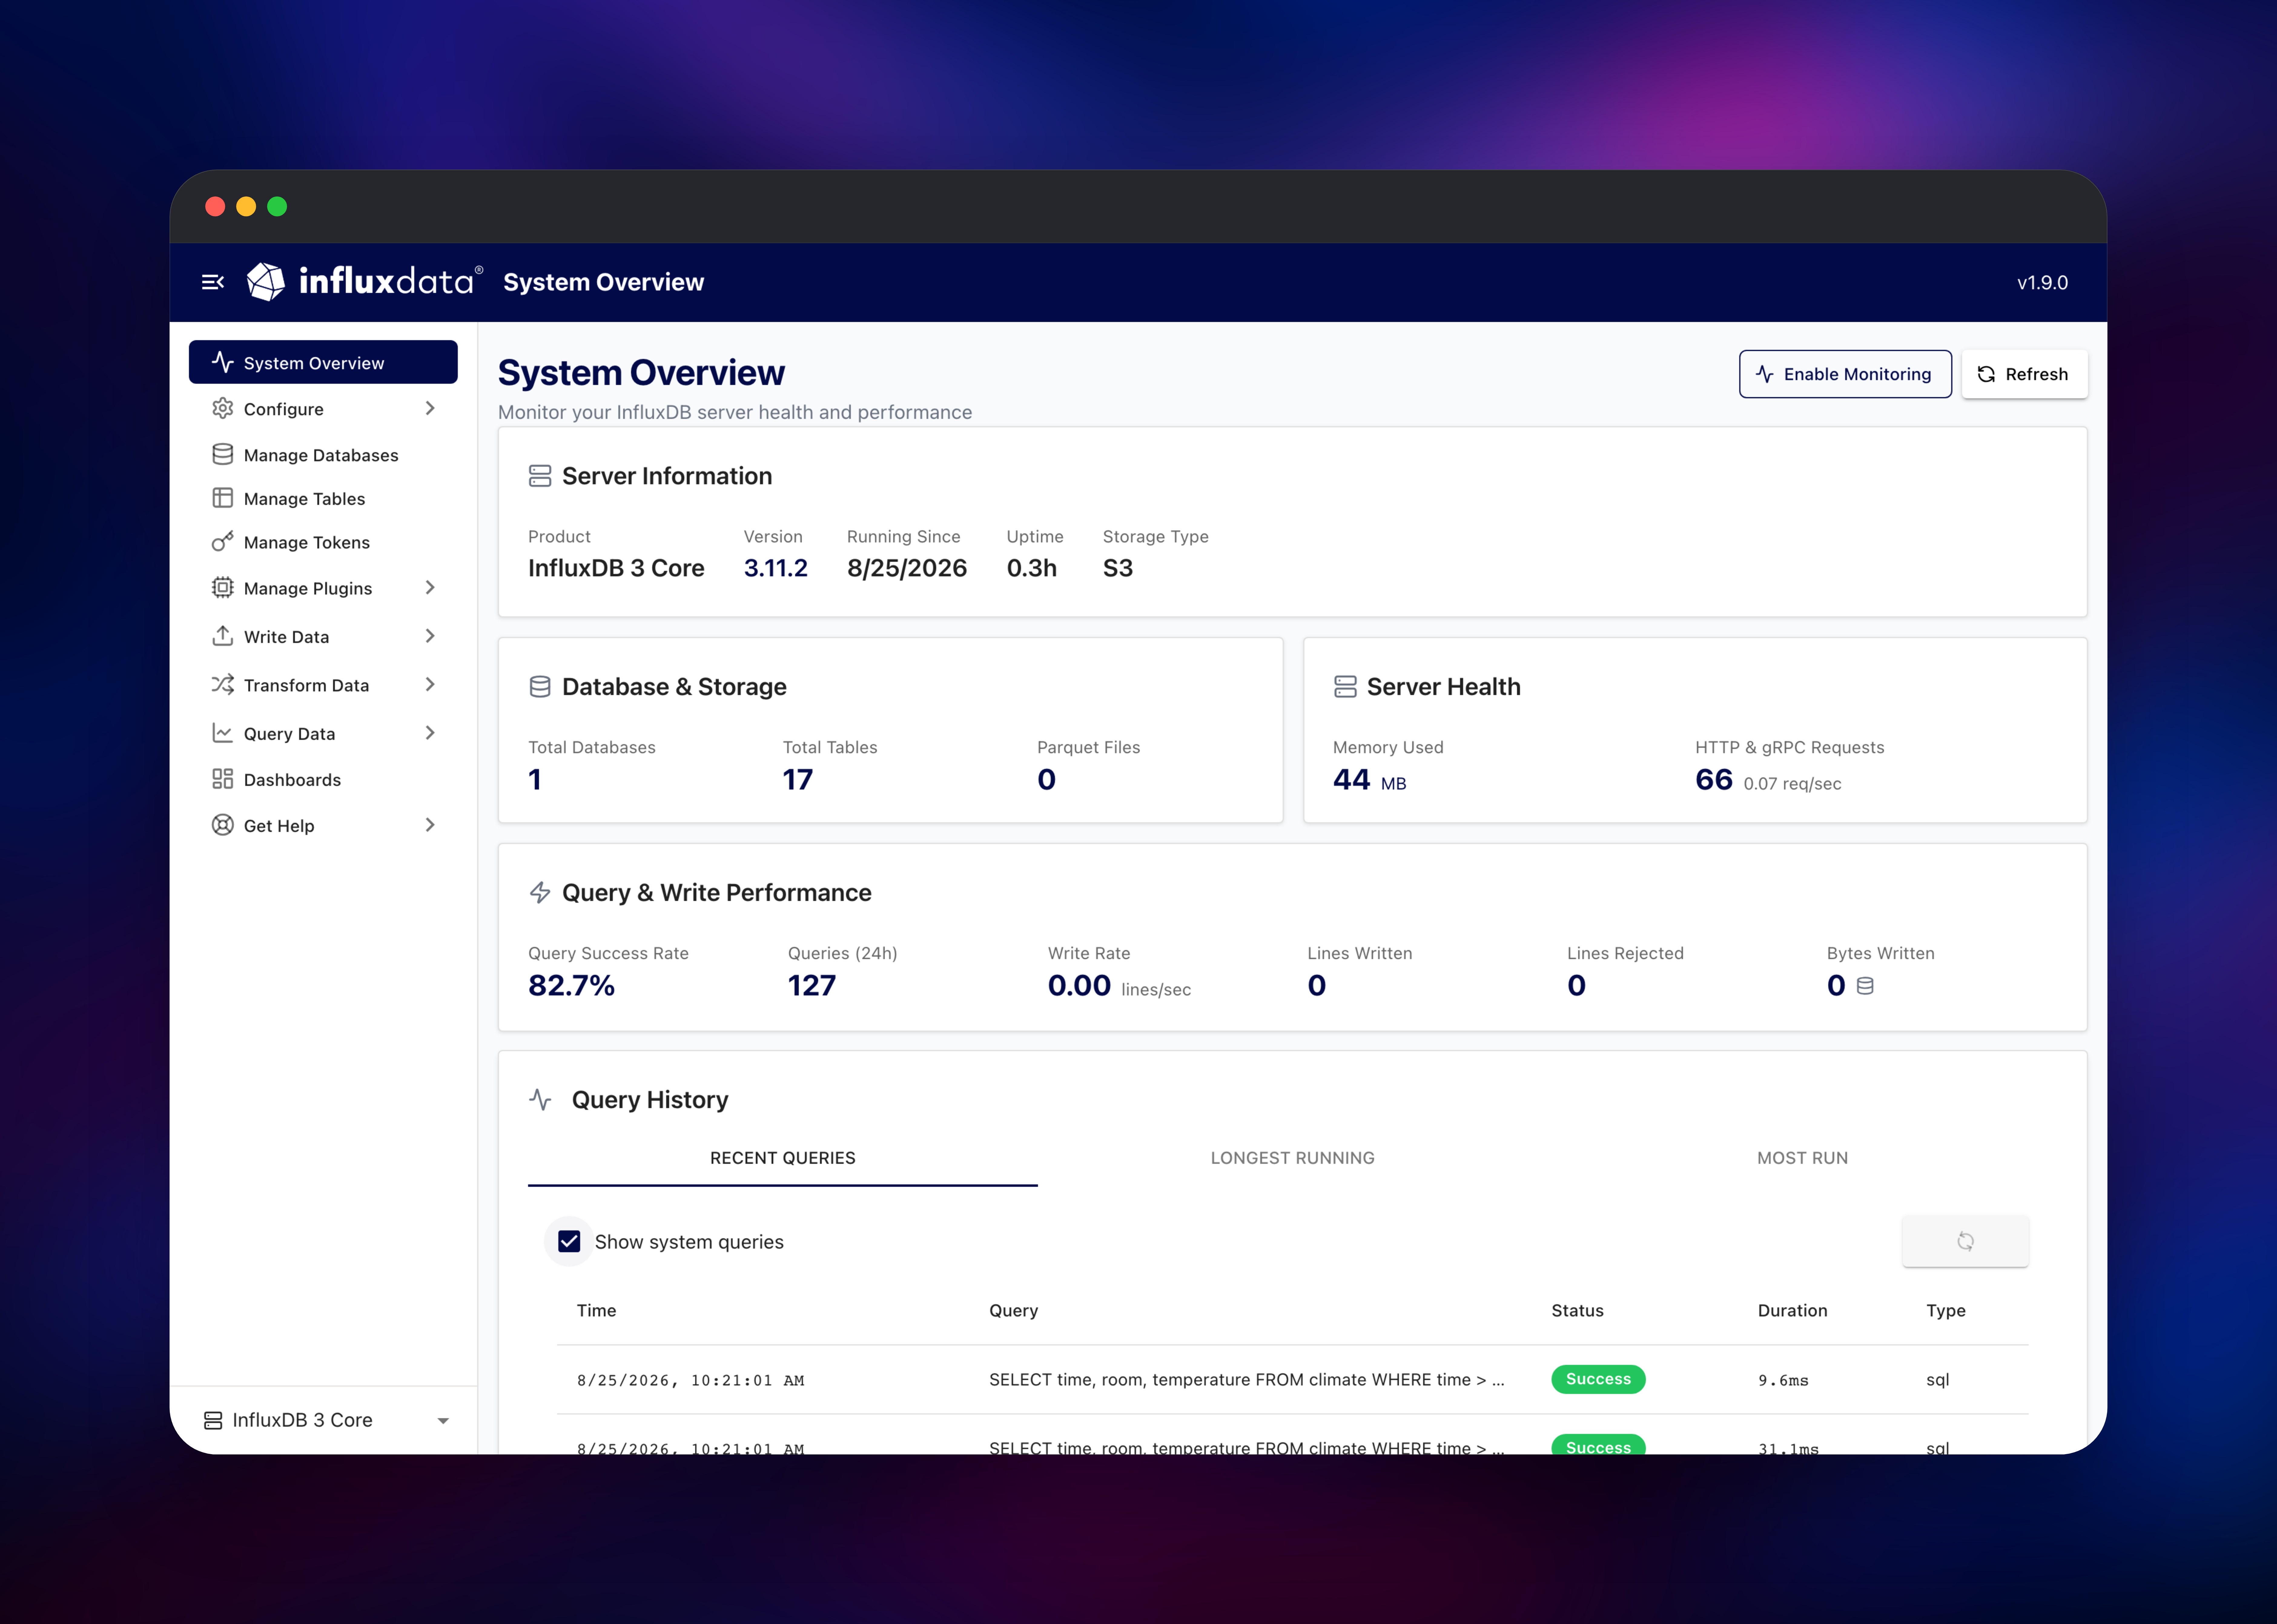Click the v1.9.0 version label

click(x=2042, y=283)
